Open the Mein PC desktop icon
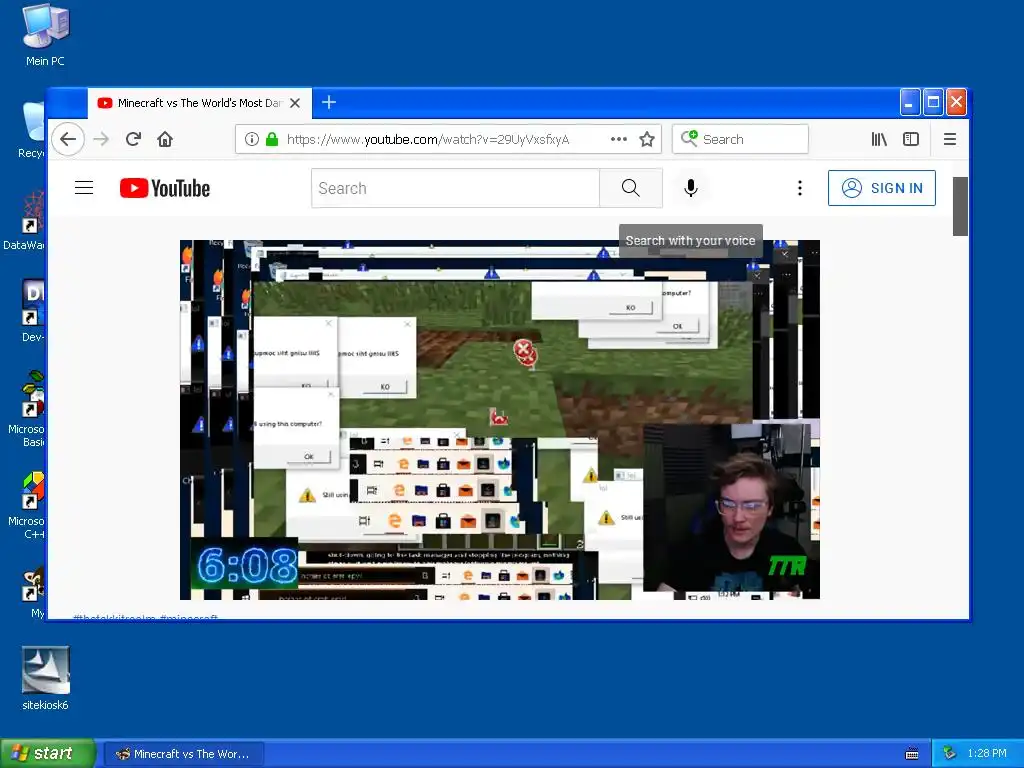The width and height of the screenshot is (1024, 768). coord(45,36)
